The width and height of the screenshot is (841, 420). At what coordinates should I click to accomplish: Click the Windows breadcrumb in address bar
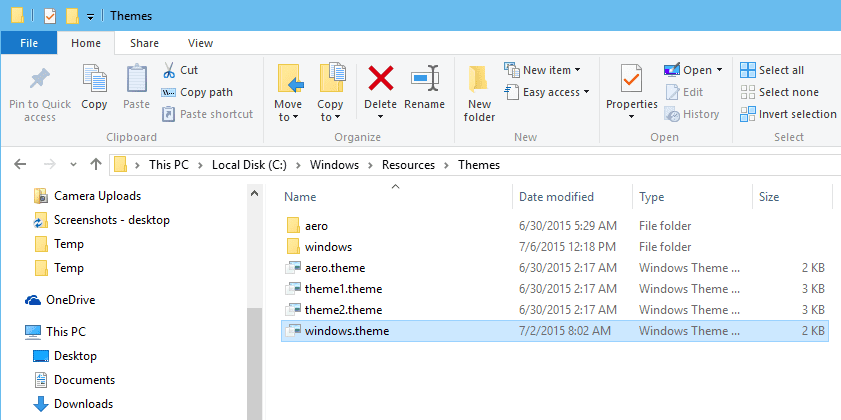pyautogui.click(x=334, y=165)
